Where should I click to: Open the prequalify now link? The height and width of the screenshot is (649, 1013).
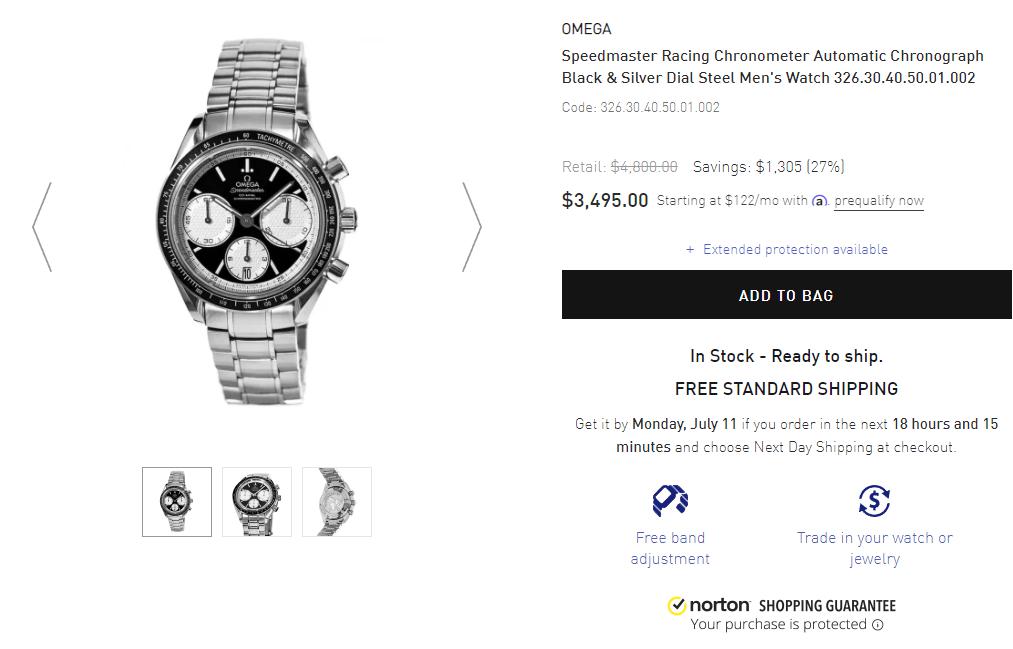pyautogui.click(x=879, y=201)
